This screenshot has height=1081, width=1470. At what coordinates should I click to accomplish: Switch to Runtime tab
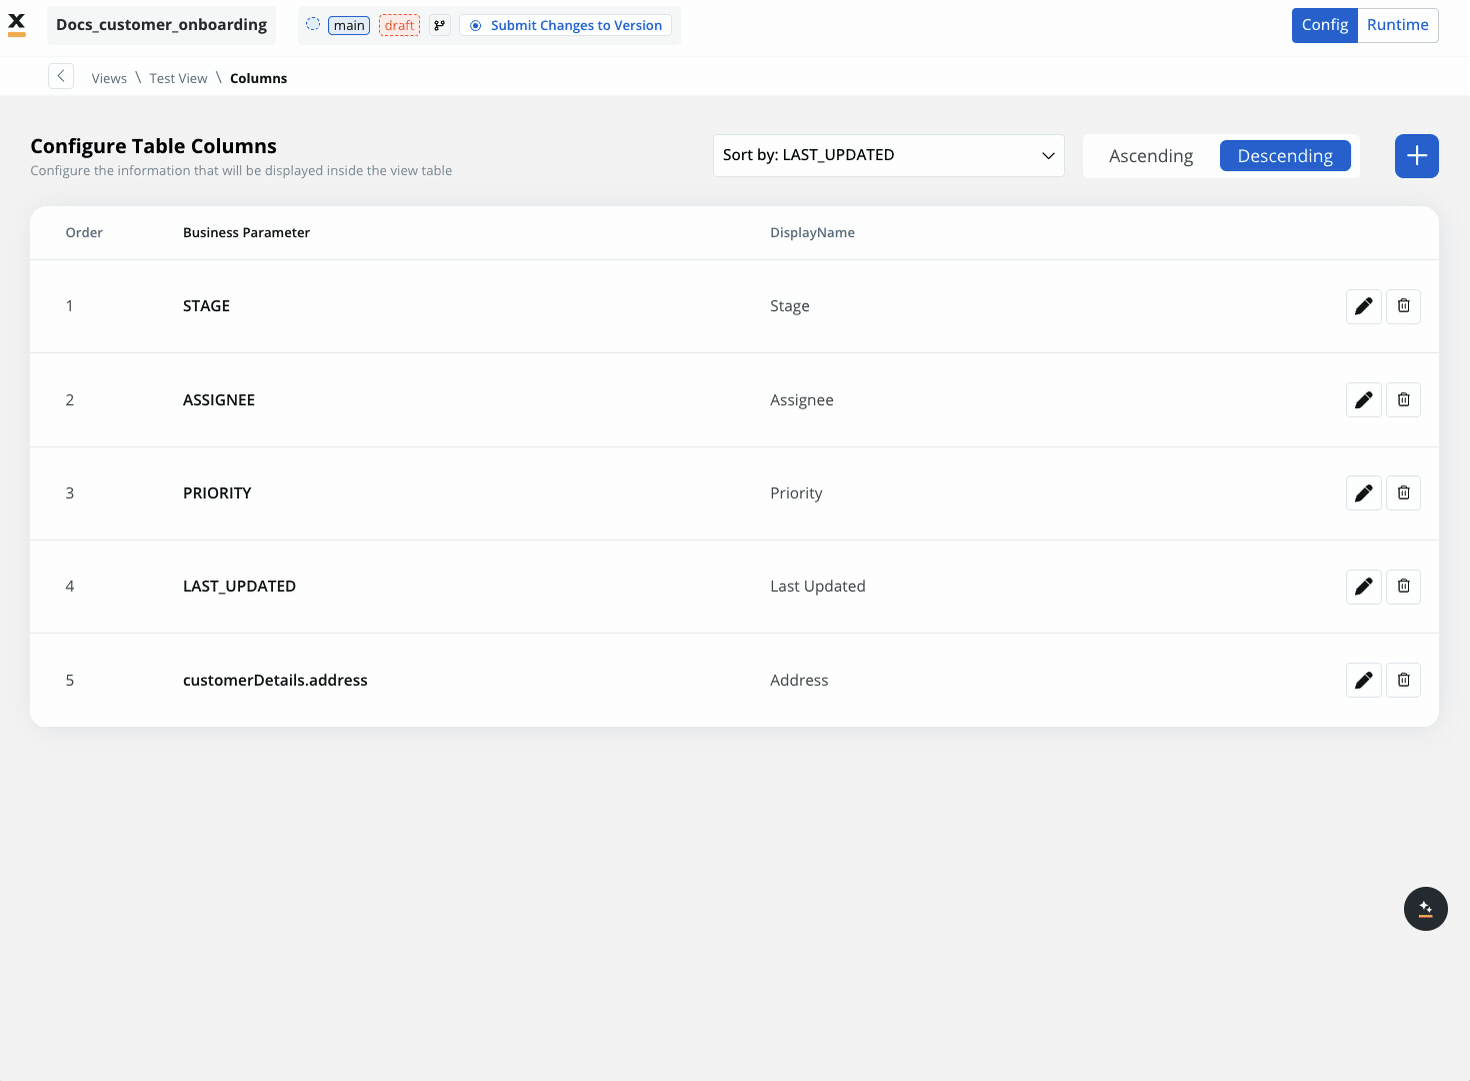[1397, 25]
